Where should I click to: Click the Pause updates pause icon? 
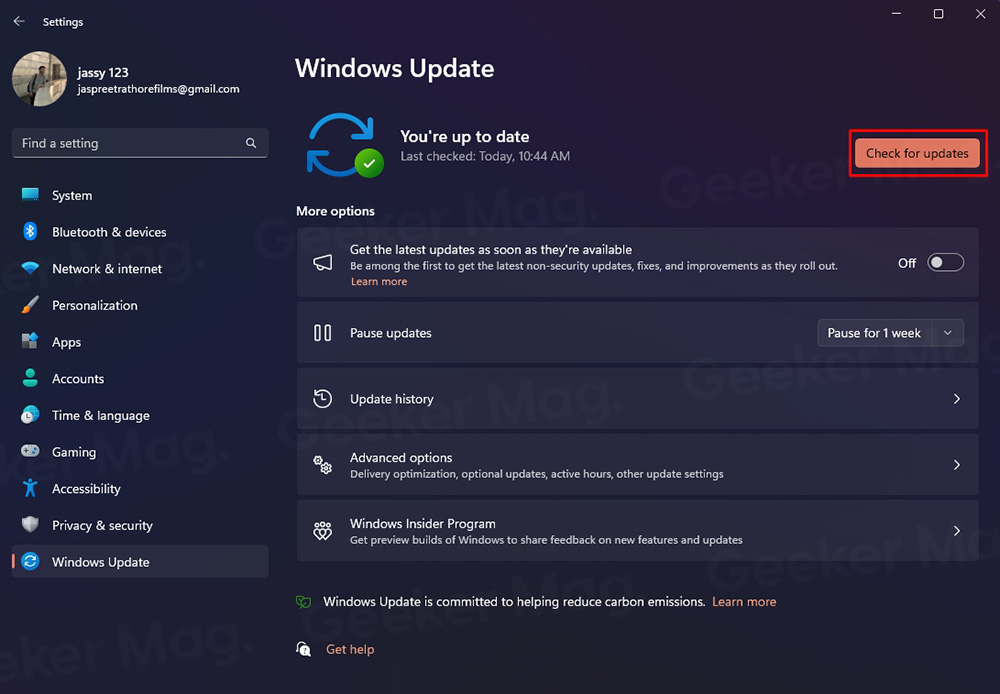(x=323, y=332)
